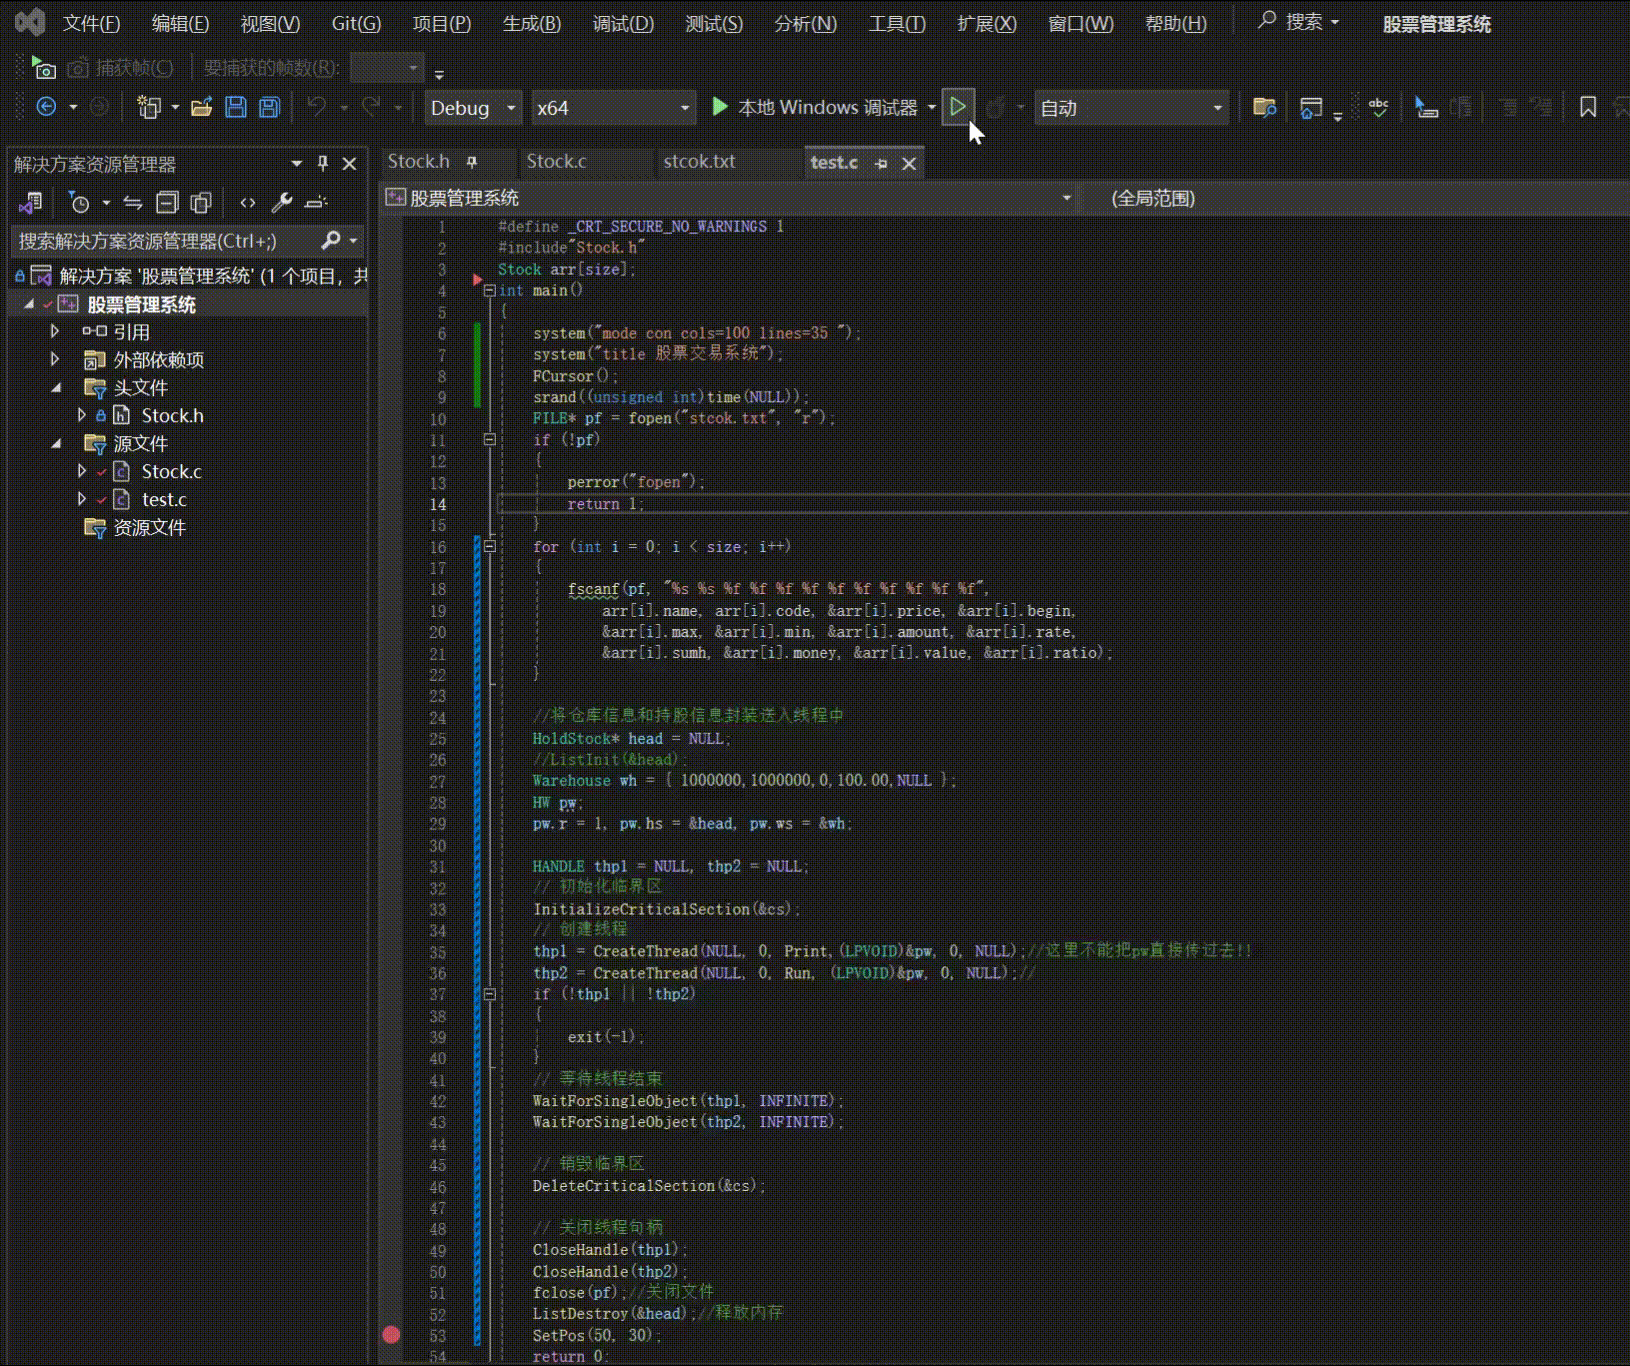Click Collapse All icon in Solution Explorer
This screenshot has height=1366, width=1630.
pos(167,203)
